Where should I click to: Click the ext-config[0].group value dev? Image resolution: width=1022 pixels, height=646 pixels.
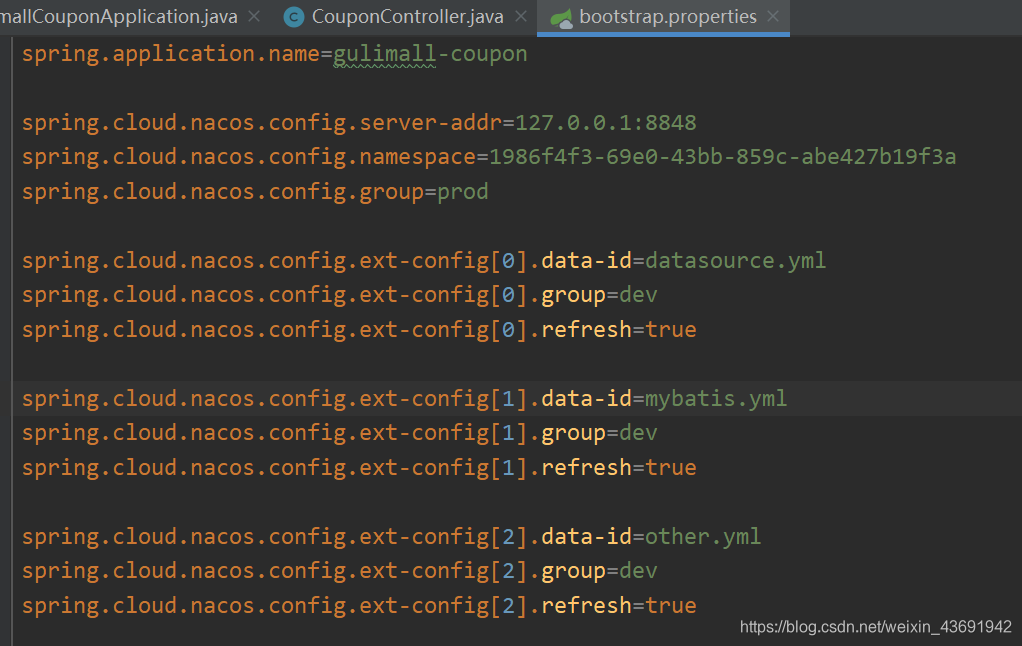click(638, 295)
